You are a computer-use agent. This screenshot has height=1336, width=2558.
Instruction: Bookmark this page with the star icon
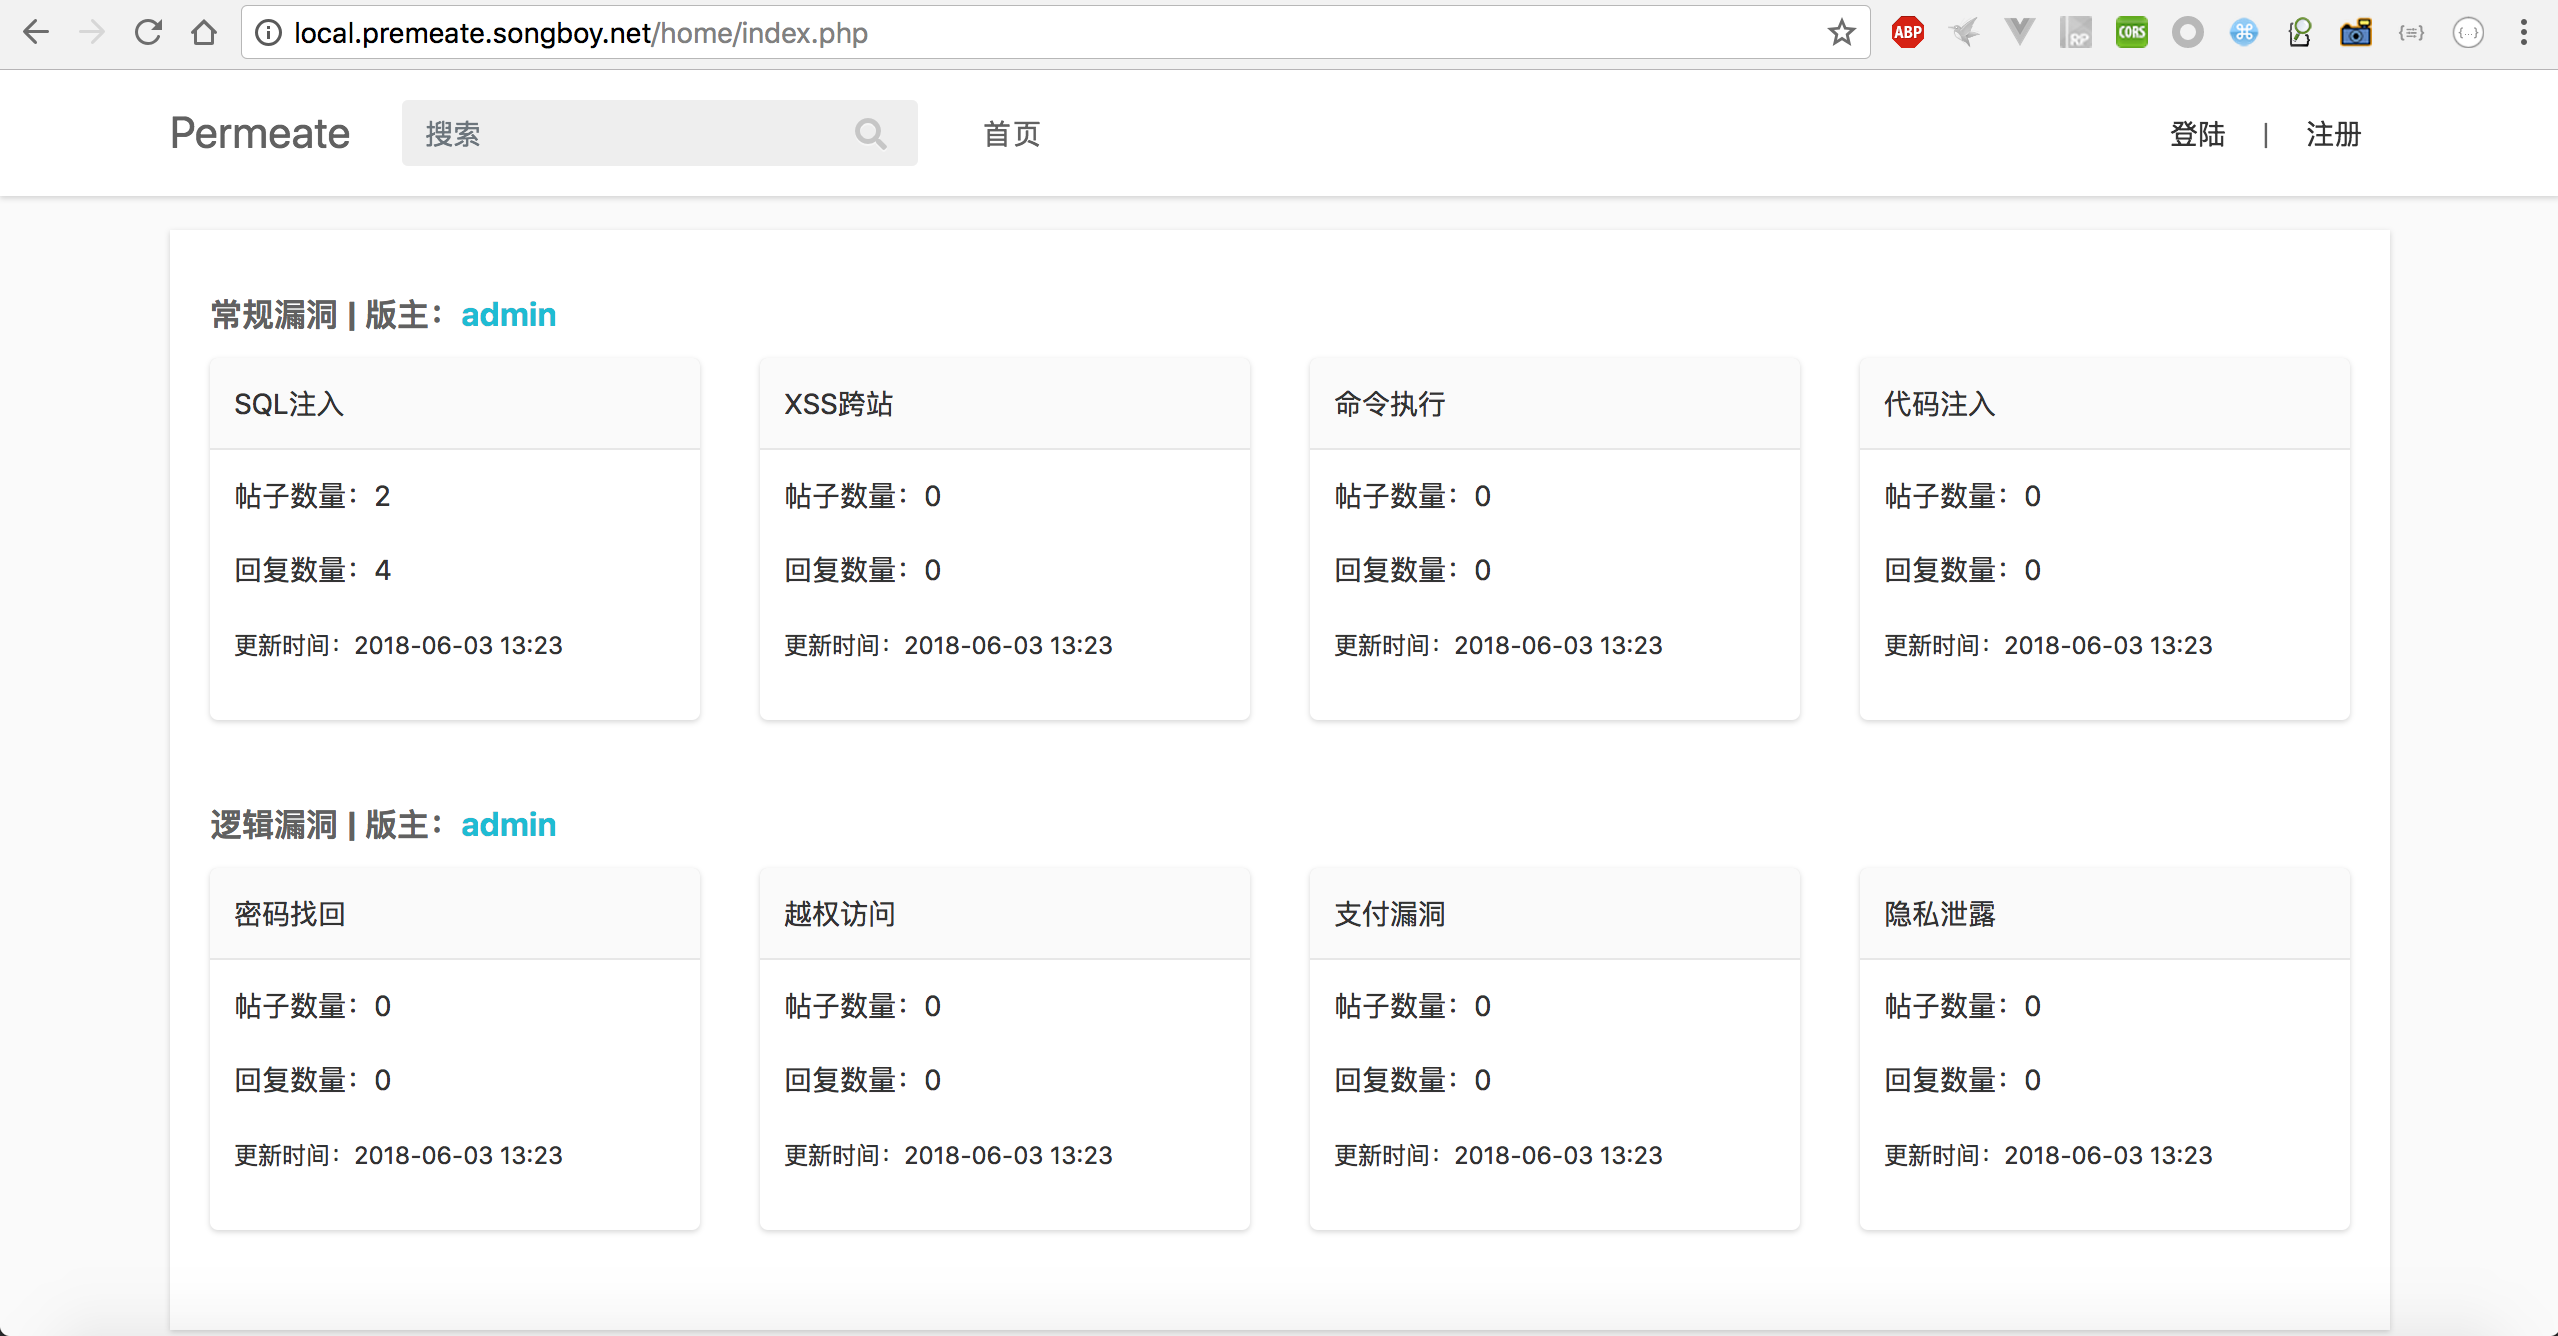point(1841,33)
